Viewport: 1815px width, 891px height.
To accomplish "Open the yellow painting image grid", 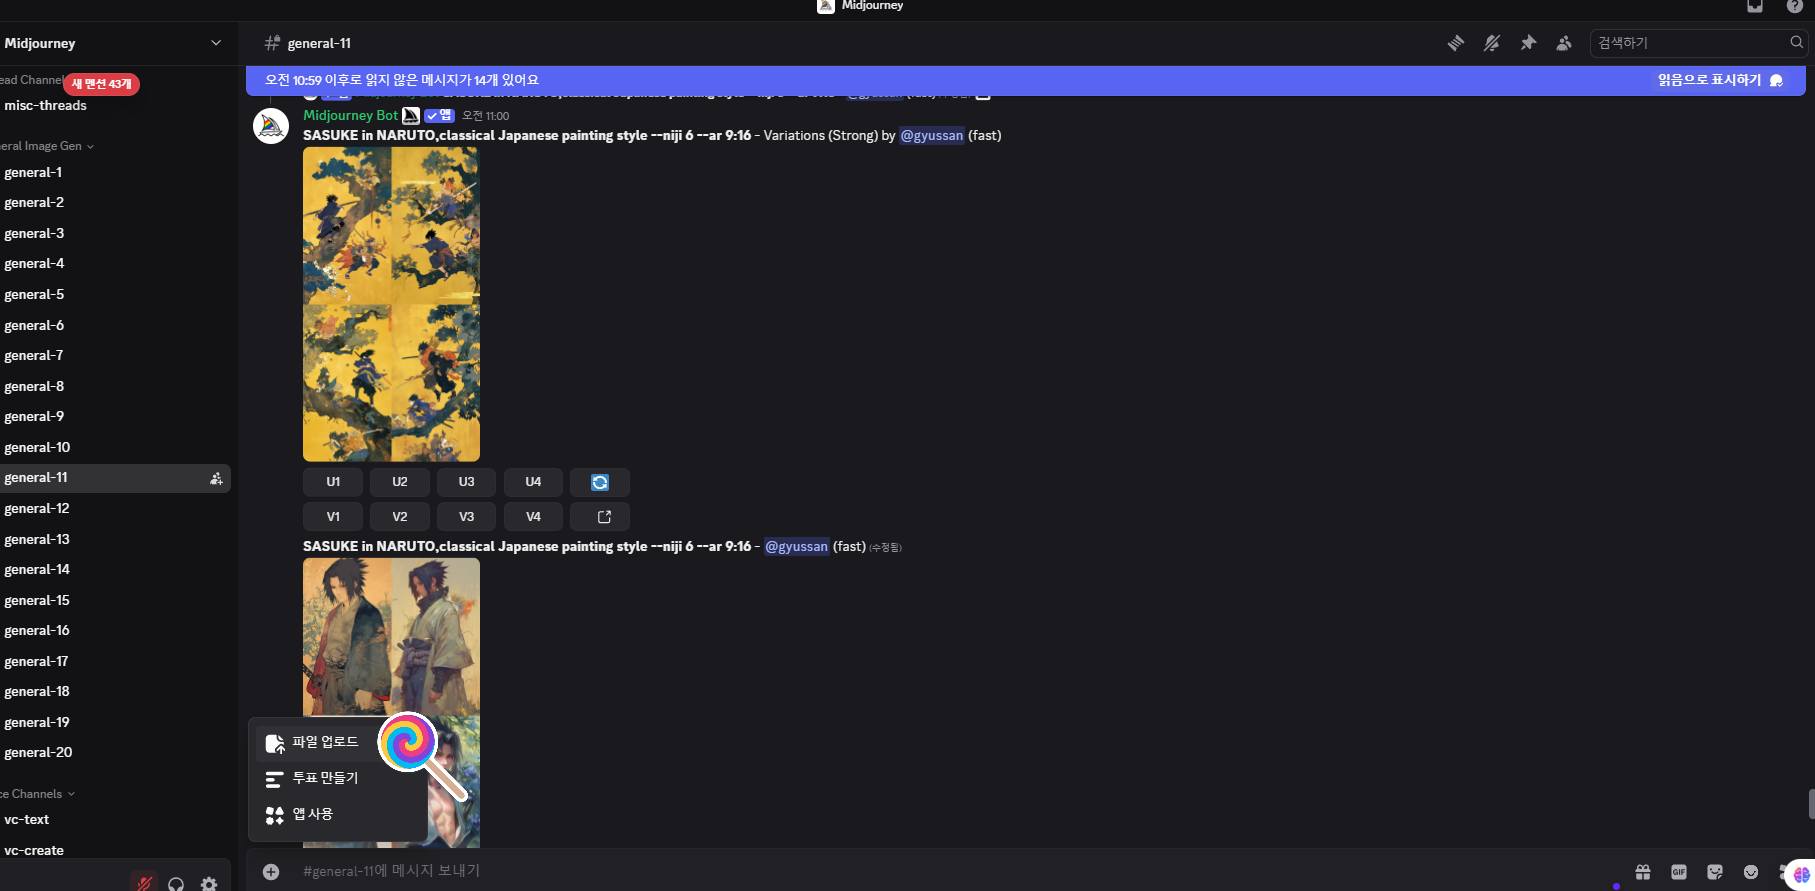I will (391, 304).
